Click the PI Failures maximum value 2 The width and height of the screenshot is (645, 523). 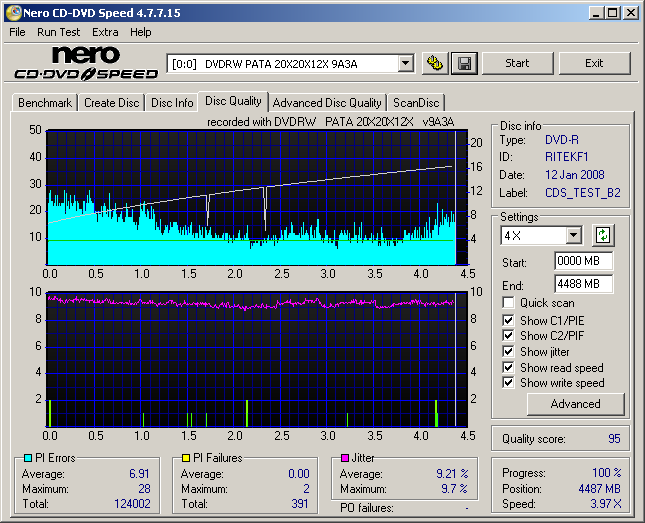(x=306, y=489)
